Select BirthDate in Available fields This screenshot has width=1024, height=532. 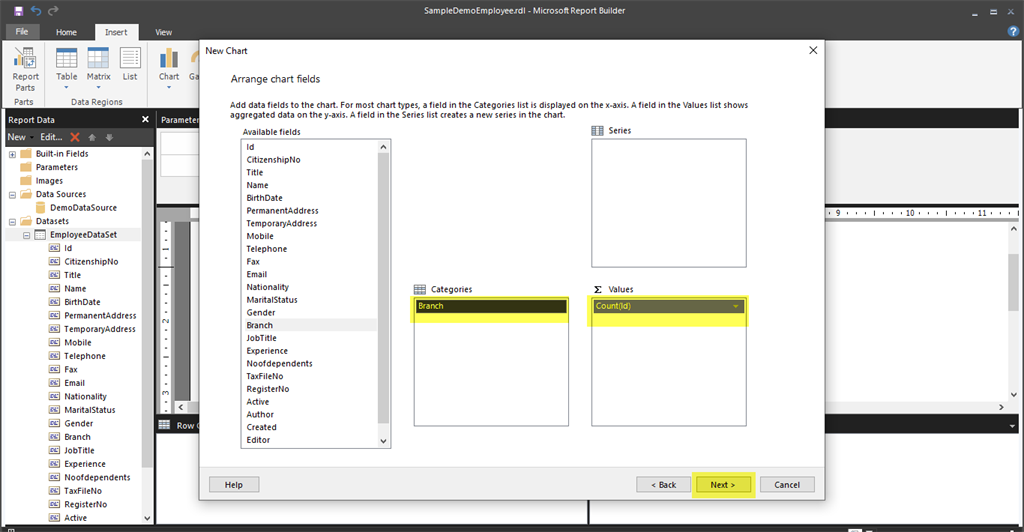[x=264, y=198]
